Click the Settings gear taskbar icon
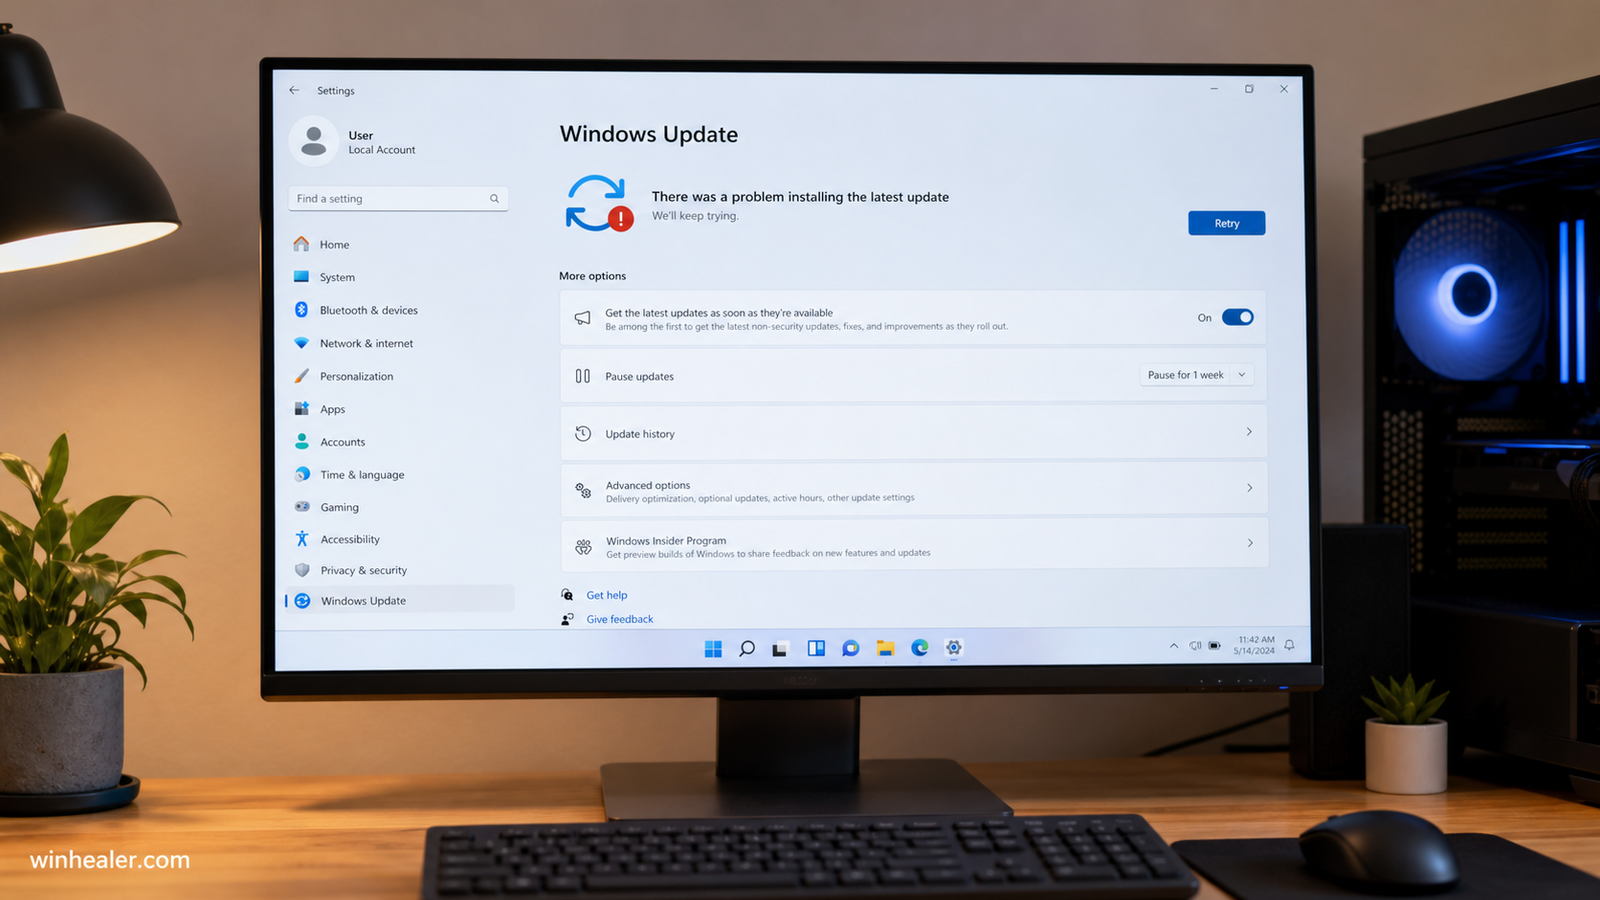The image size is (1600, 900). click(x=954, y=648)
